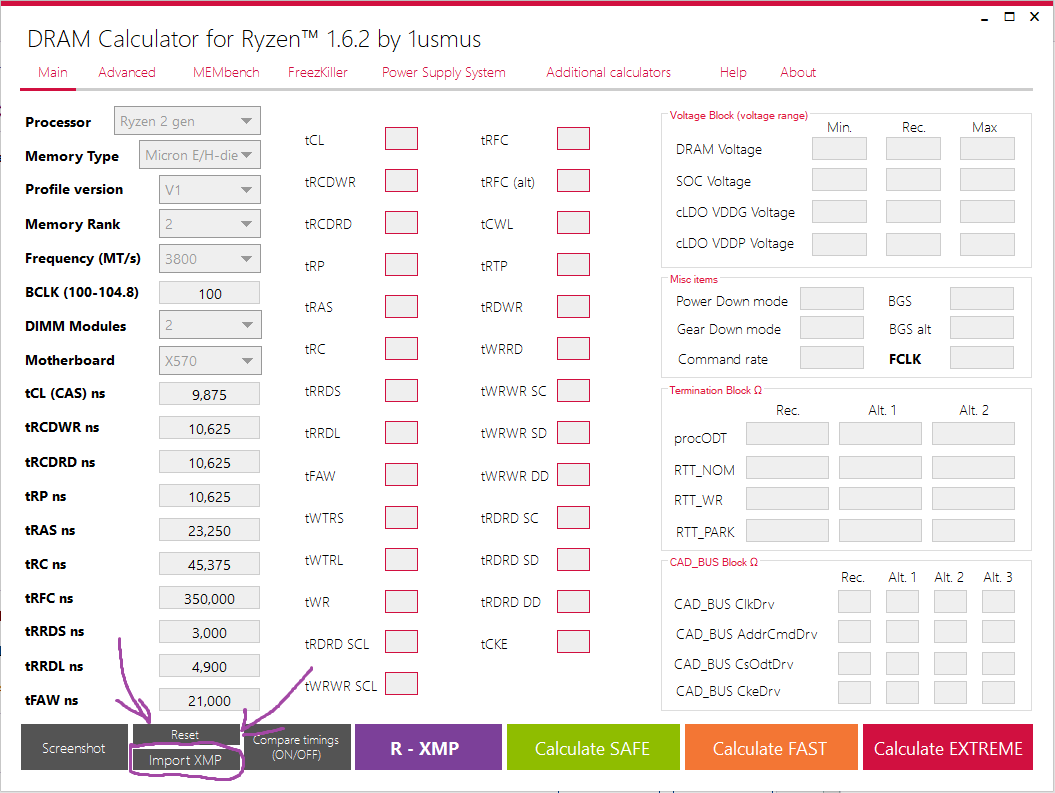
Task: Expand the Memory Type dropdown Micron E/H-die
Action: pyautogui.click(x=199, y=155)
